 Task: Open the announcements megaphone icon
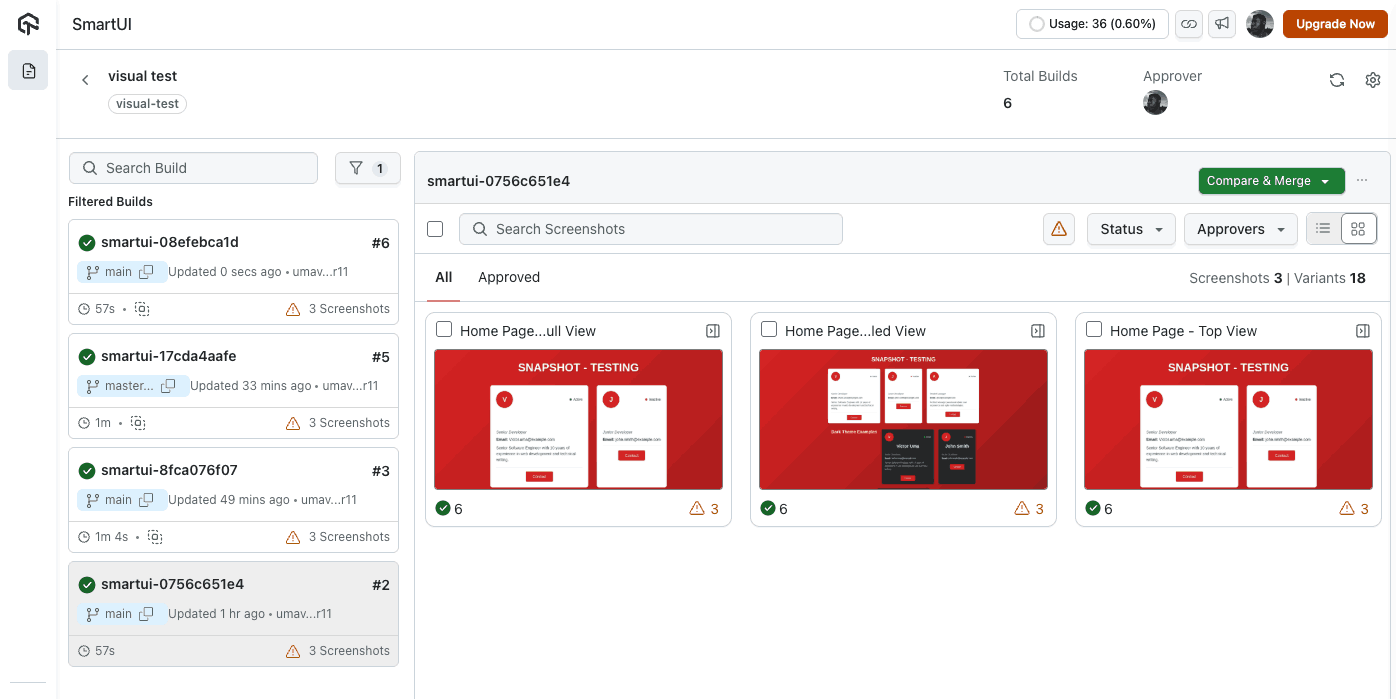tap(1222, 23)
